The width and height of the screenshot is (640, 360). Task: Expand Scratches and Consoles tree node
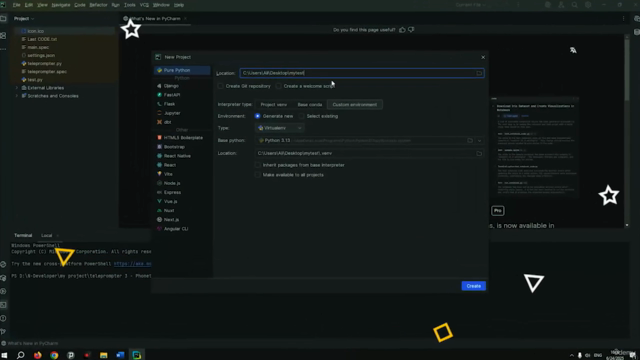pos(17,96)
